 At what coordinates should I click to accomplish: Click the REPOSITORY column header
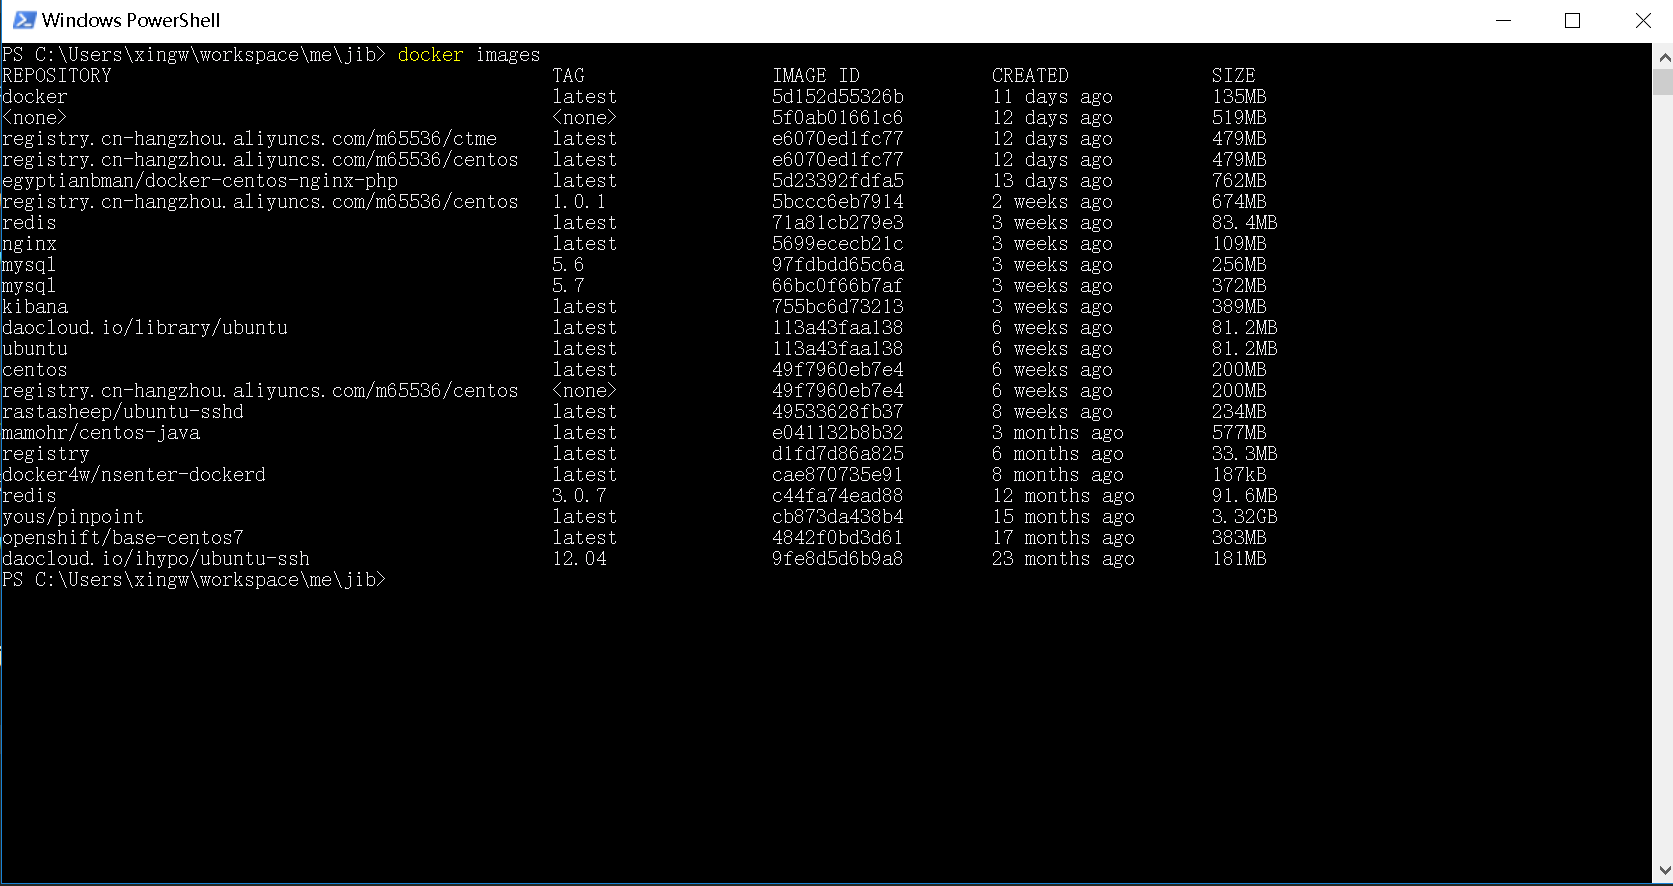tap(57, 76)
